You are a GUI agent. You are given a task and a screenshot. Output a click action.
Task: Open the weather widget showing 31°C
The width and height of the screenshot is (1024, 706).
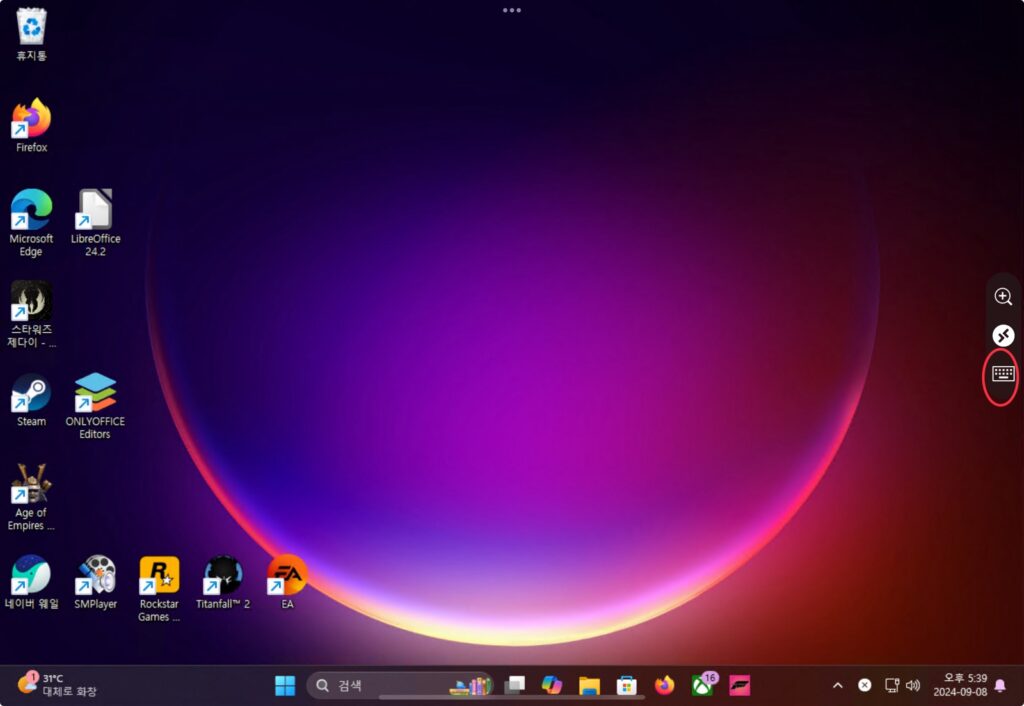pyautogui.click(x=56, y=684)
